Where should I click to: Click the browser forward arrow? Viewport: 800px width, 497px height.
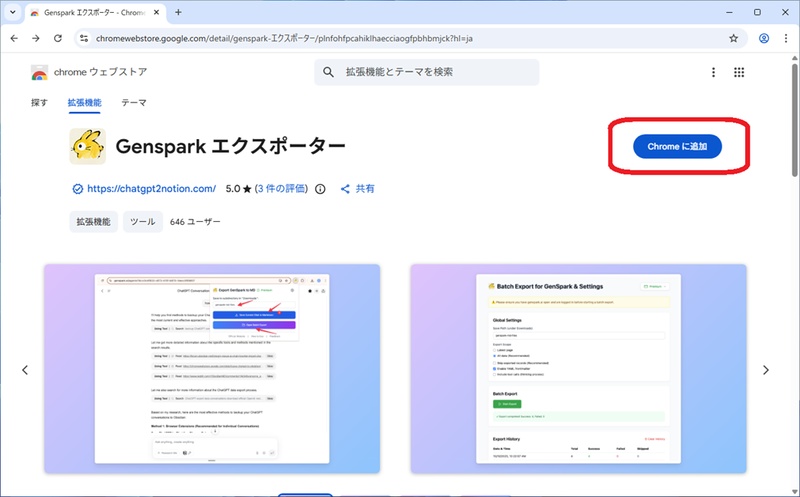pyautogui.click(x=36, y=38)
